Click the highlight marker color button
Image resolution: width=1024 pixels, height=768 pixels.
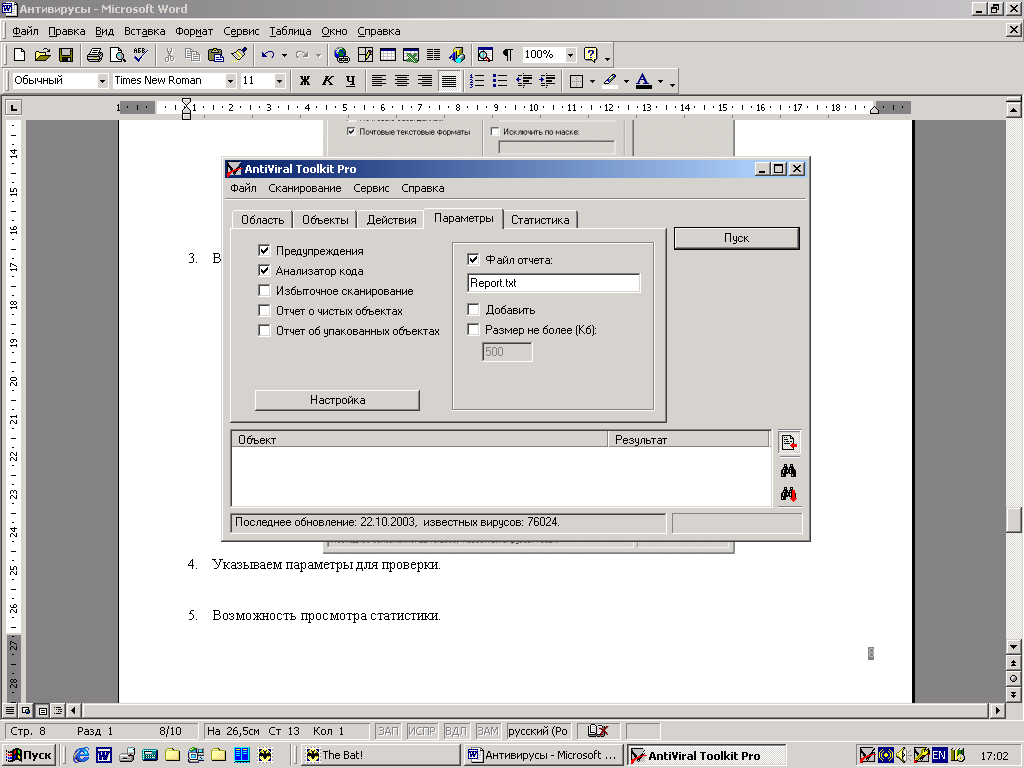tap(610, 81)
